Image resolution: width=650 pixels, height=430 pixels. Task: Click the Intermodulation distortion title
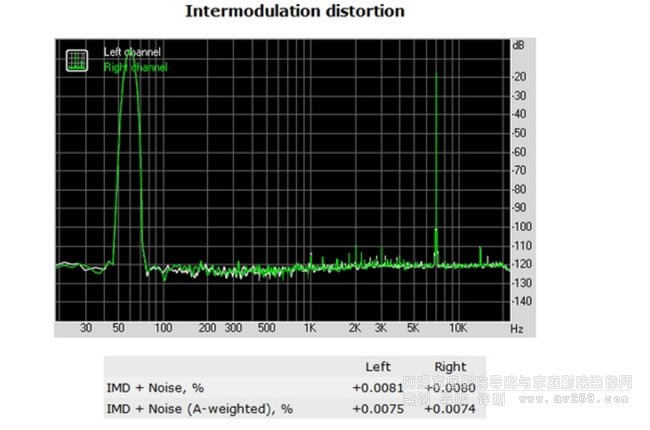(295, 12)
